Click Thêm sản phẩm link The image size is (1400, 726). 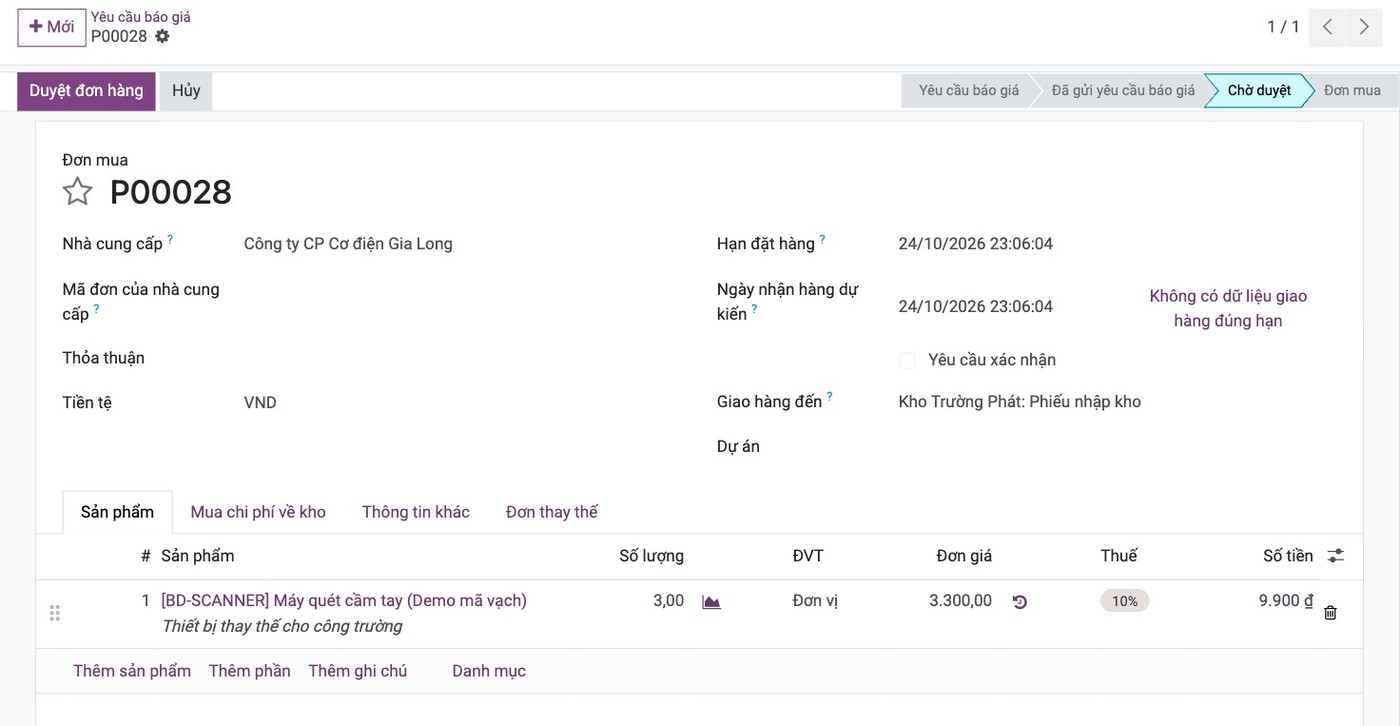pyautogui.click(x=132, y=671)
